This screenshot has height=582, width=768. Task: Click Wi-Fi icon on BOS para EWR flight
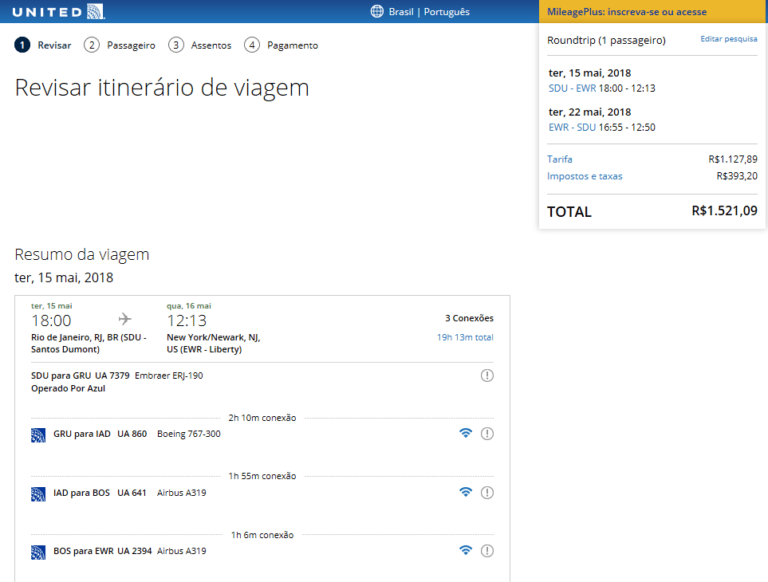(x=465, y=550)
